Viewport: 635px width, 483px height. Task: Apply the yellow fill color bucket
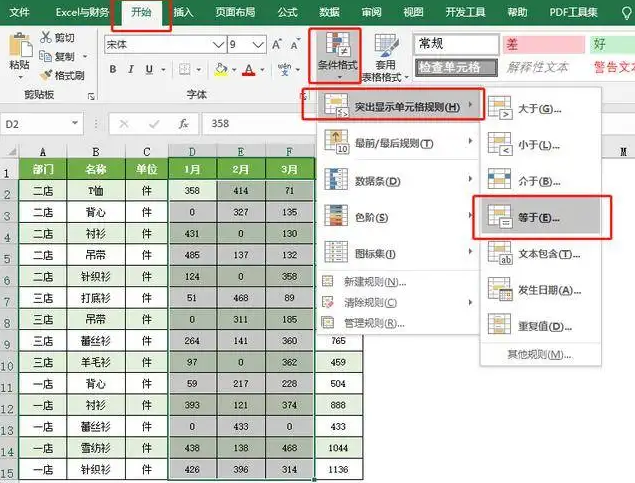pos(221,70)
